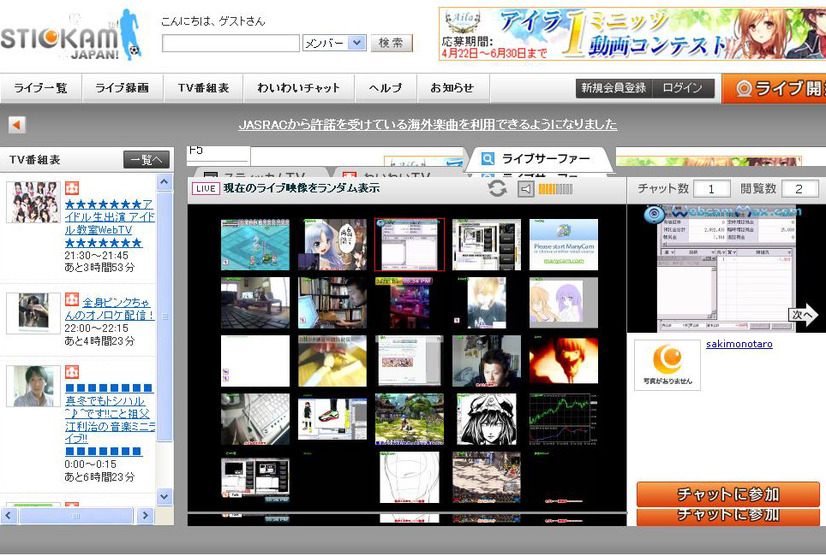
Task: Click the WebcamMax main video preview
Action: point(726,268)
